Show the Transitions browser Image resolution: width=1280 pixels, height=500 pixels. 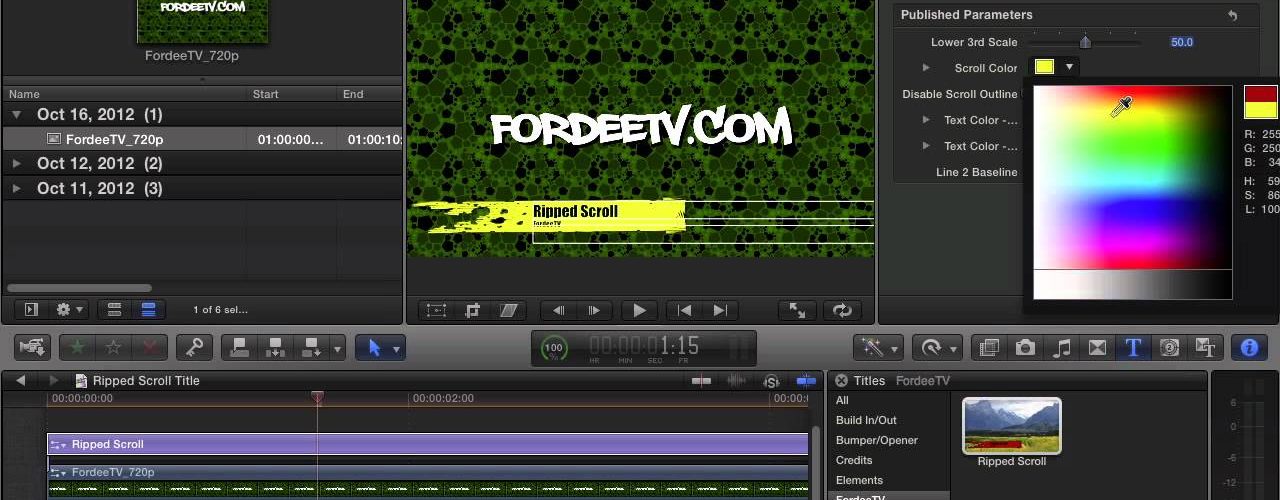(1098, 348)
